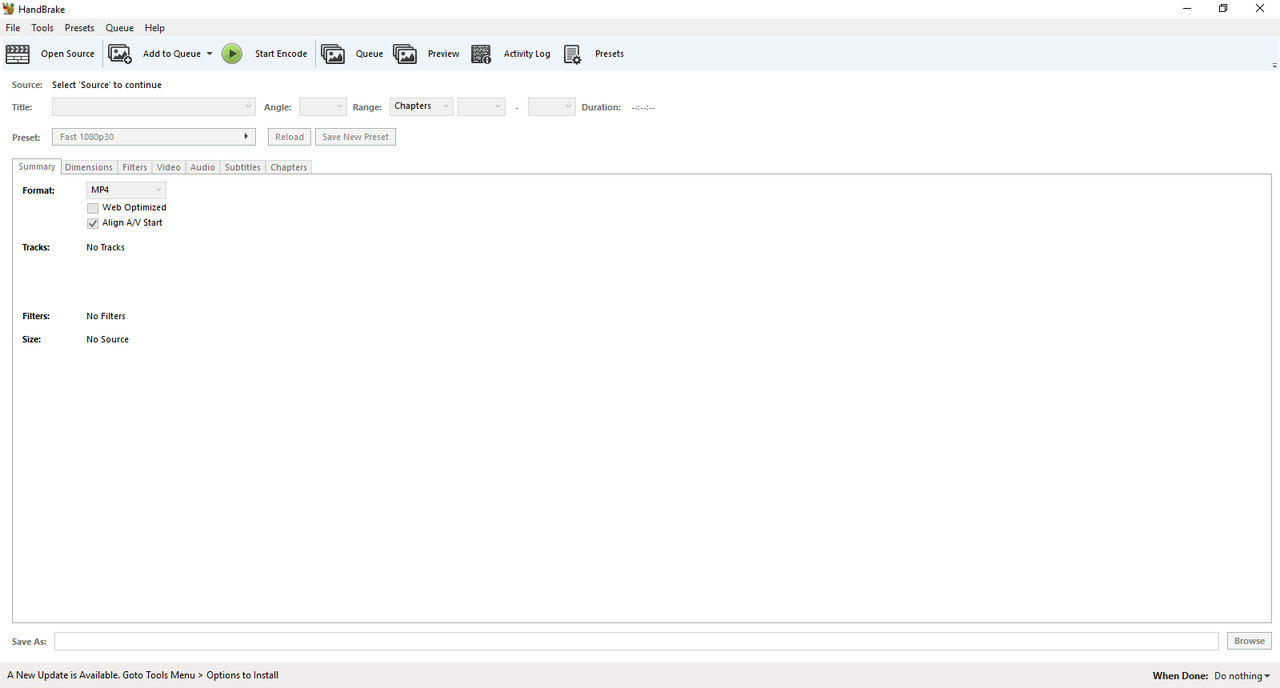
Task: Click the Add to Queue icon
Action: click(x=120, y=54)
